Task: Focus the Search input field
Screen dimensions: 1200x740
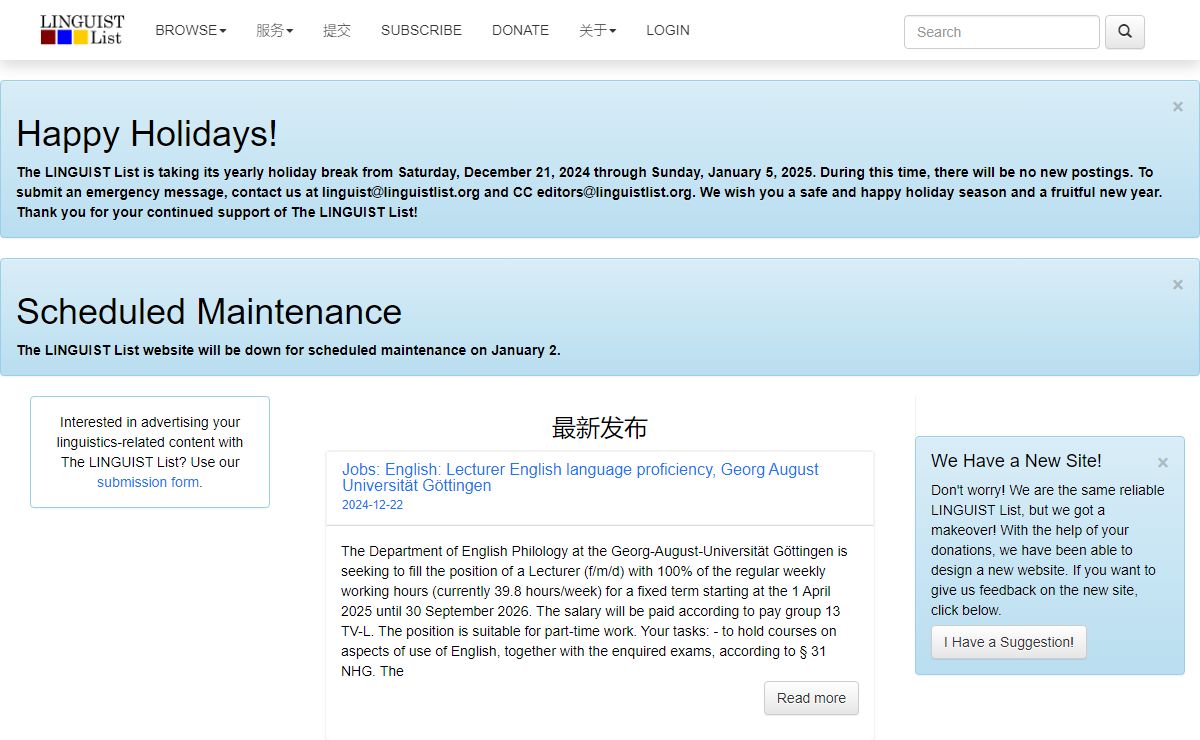Action: 1002,32
